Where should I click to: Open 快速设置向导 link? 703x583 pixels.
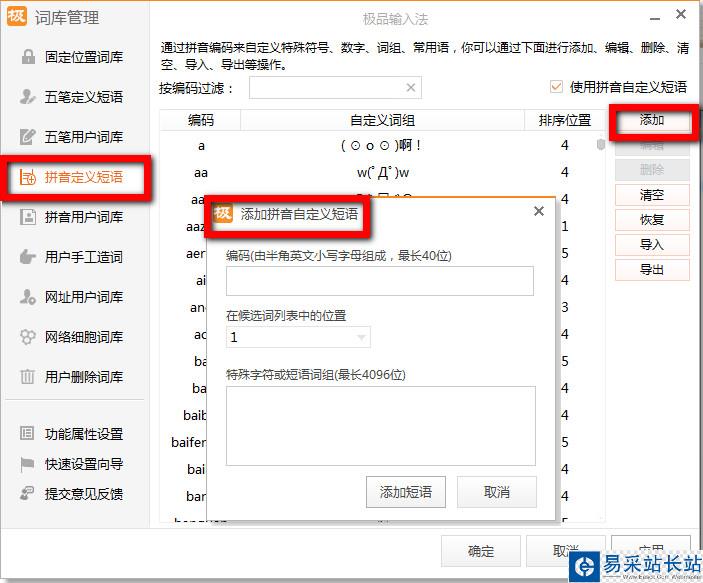pos(83,464)
